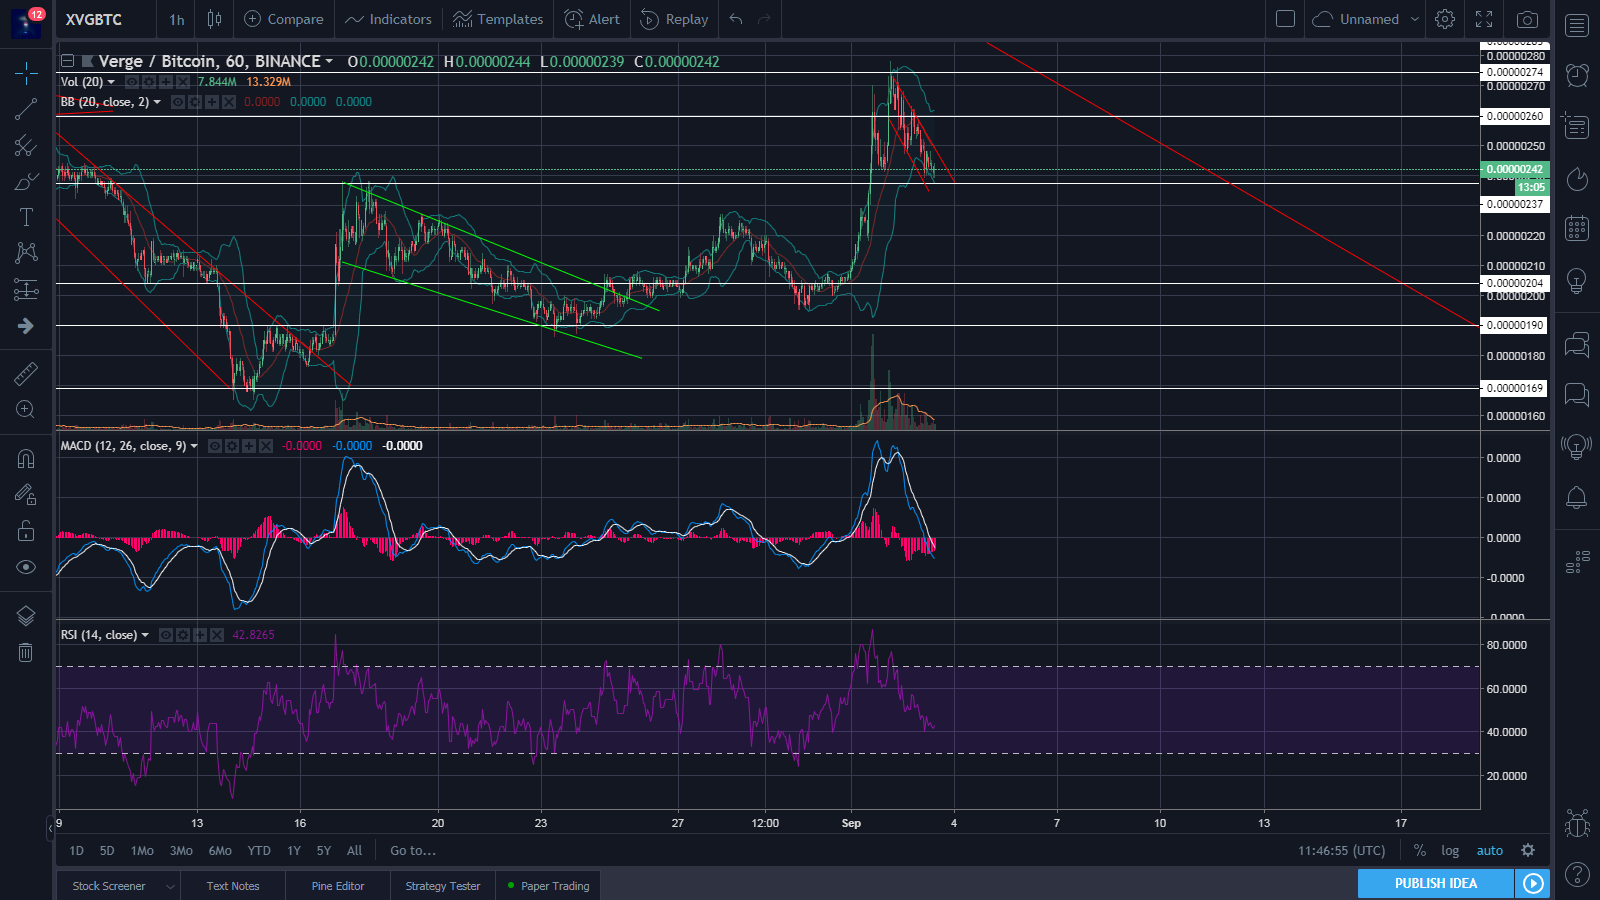
Task: Set chart range to YTD
Action: pyautogui.click(x=259, y=851)
